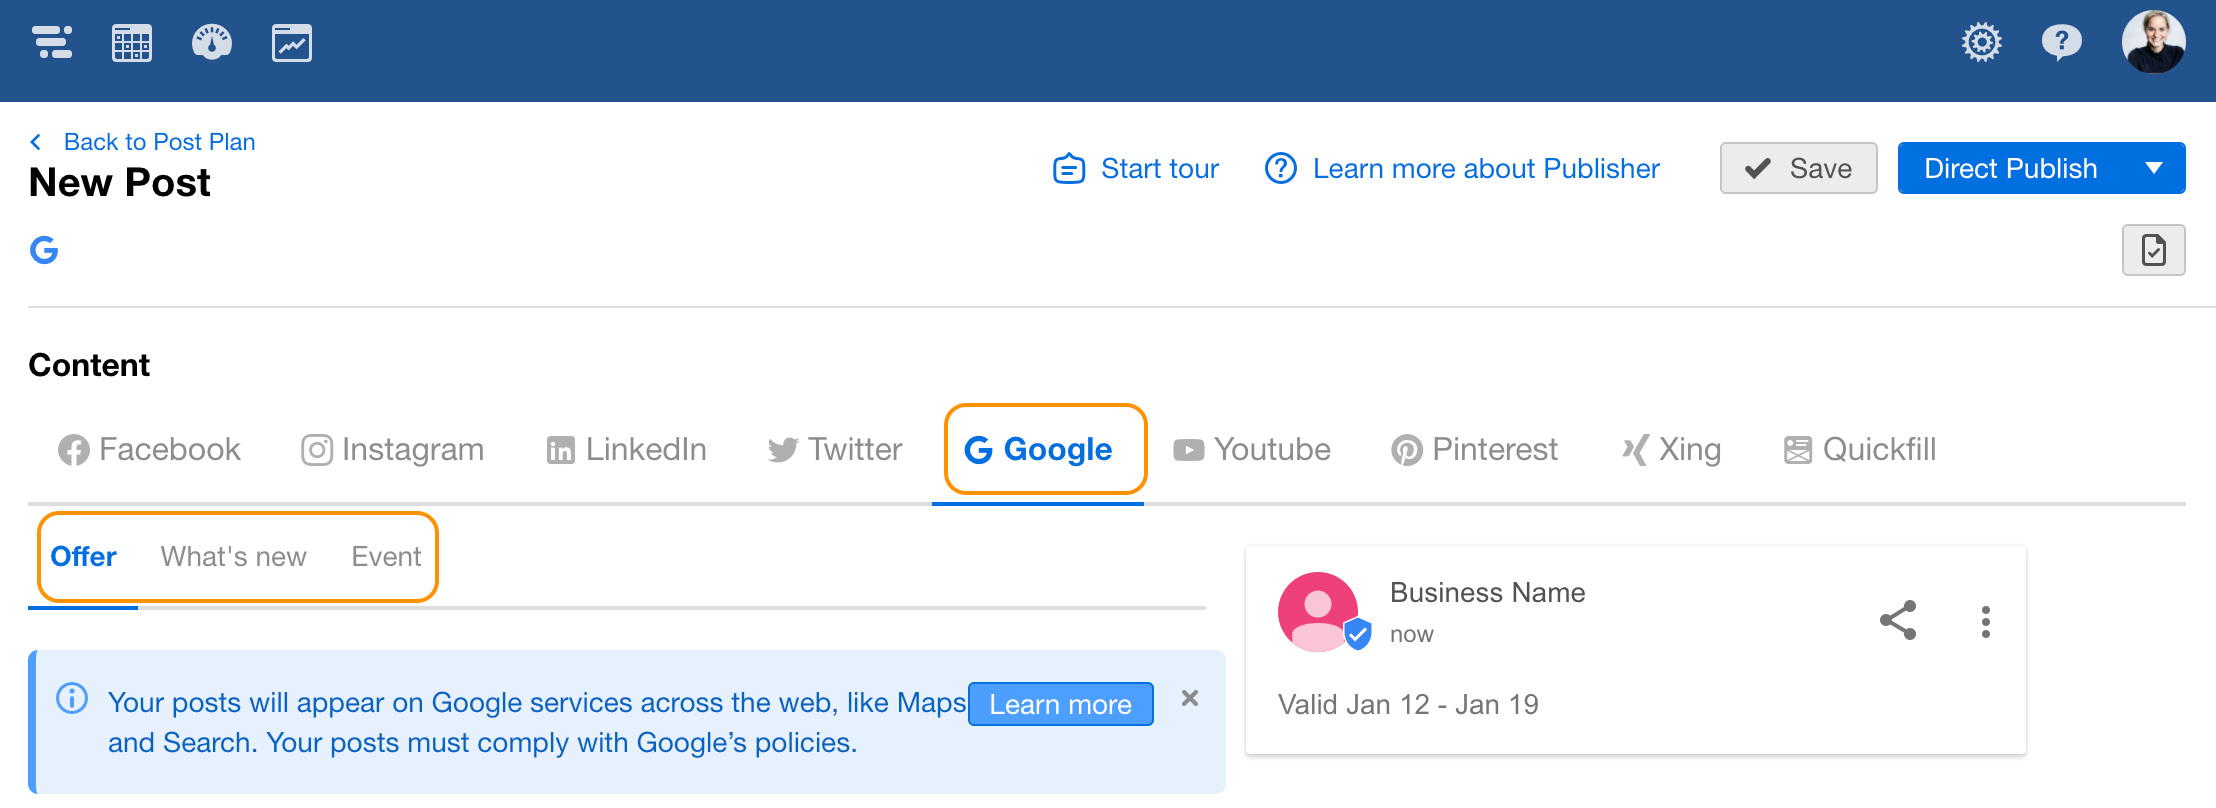Image resolution: width=2216 pixels, height=808 pixels.
Task: Click the share icon in preview card
Action: pos(1898,620)
